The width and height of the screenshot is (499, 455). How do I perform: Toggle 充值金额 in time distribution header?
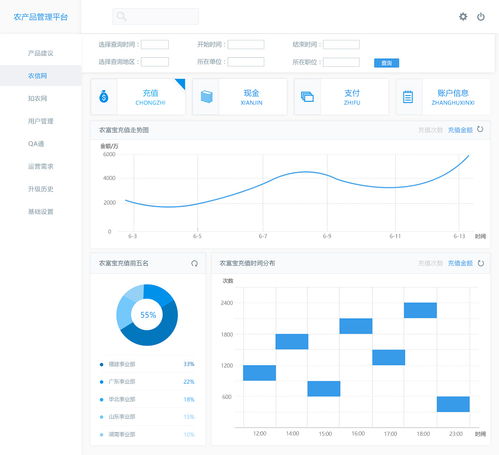coord(460,263)
